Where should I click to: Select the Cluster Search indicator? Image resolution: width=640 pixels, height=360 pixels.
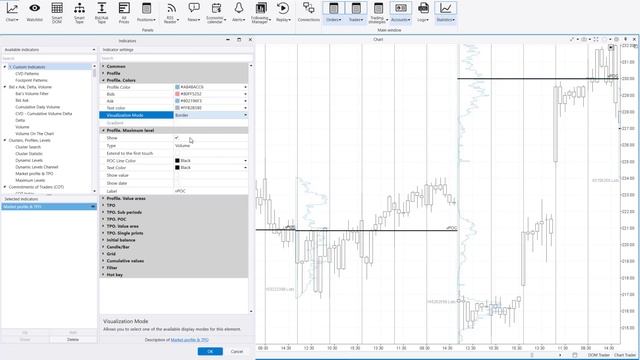click(28, 147)
